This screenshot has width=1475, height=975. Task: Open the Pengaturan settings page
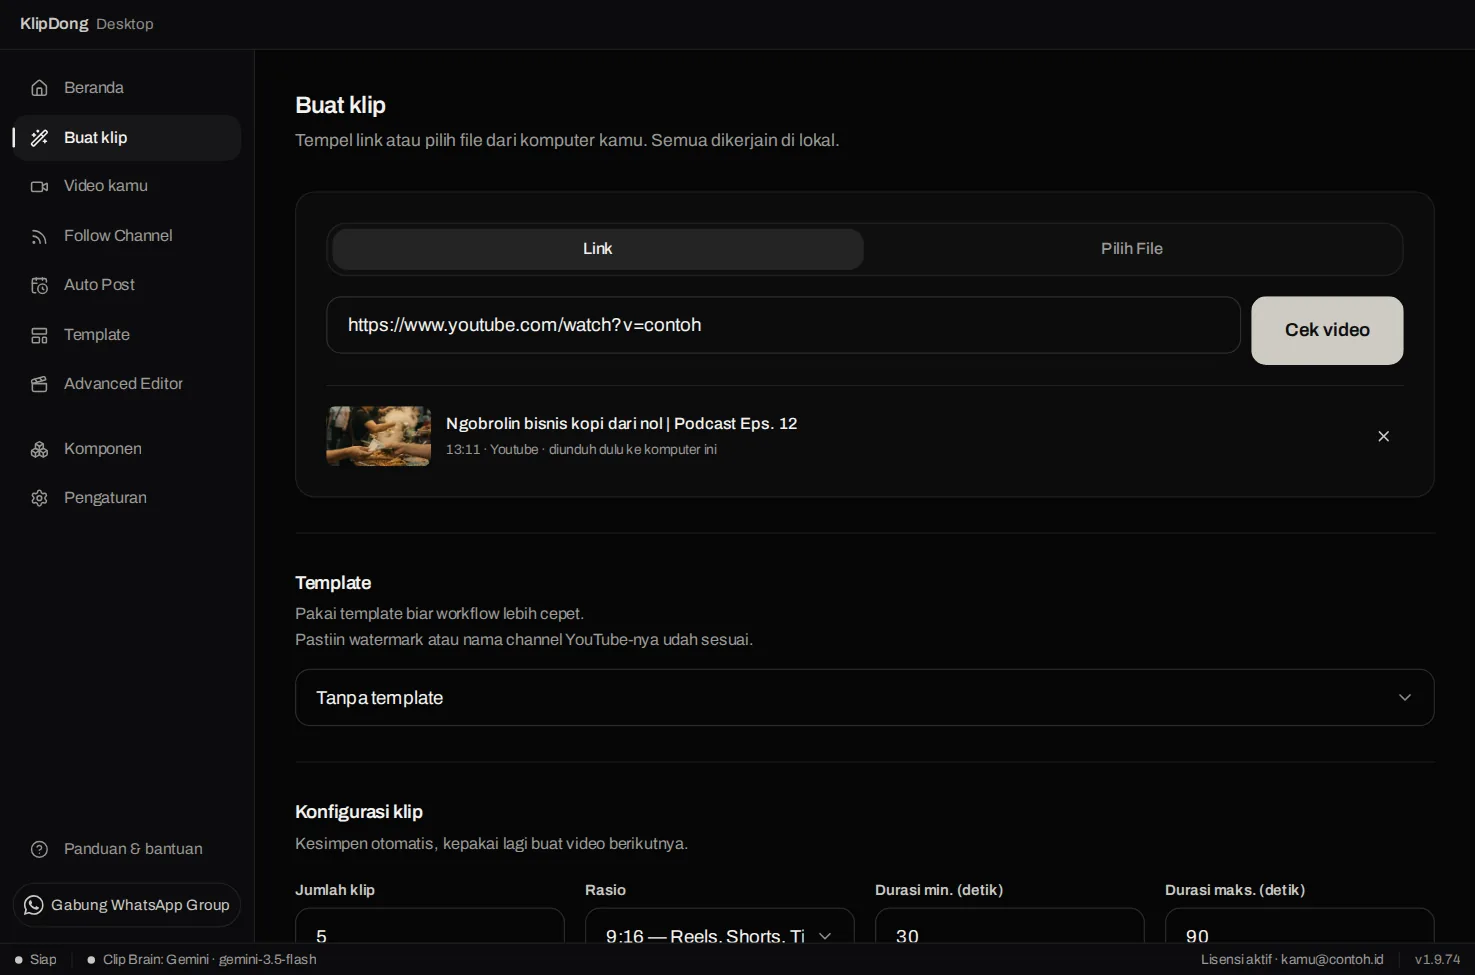(127, 498)
